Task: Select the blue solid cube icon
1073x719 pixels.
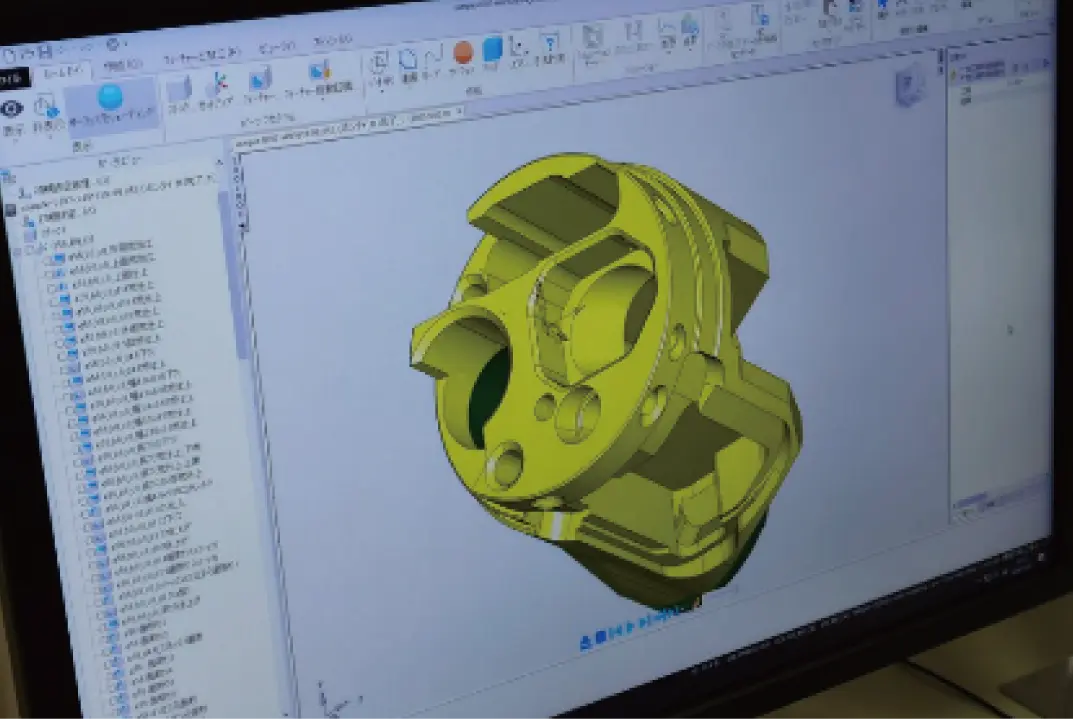Action: click(493, 49)
